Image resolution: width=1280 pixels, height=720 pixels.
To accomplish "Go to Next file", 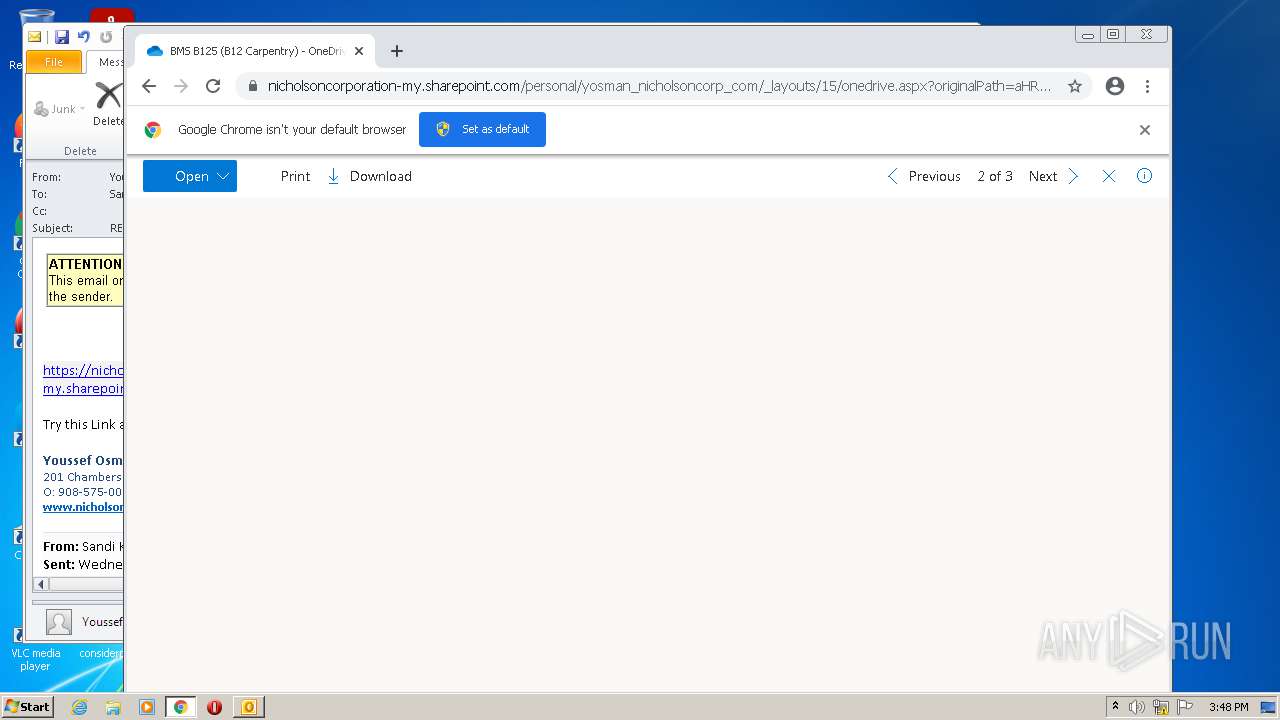I will click(1054, 176).
